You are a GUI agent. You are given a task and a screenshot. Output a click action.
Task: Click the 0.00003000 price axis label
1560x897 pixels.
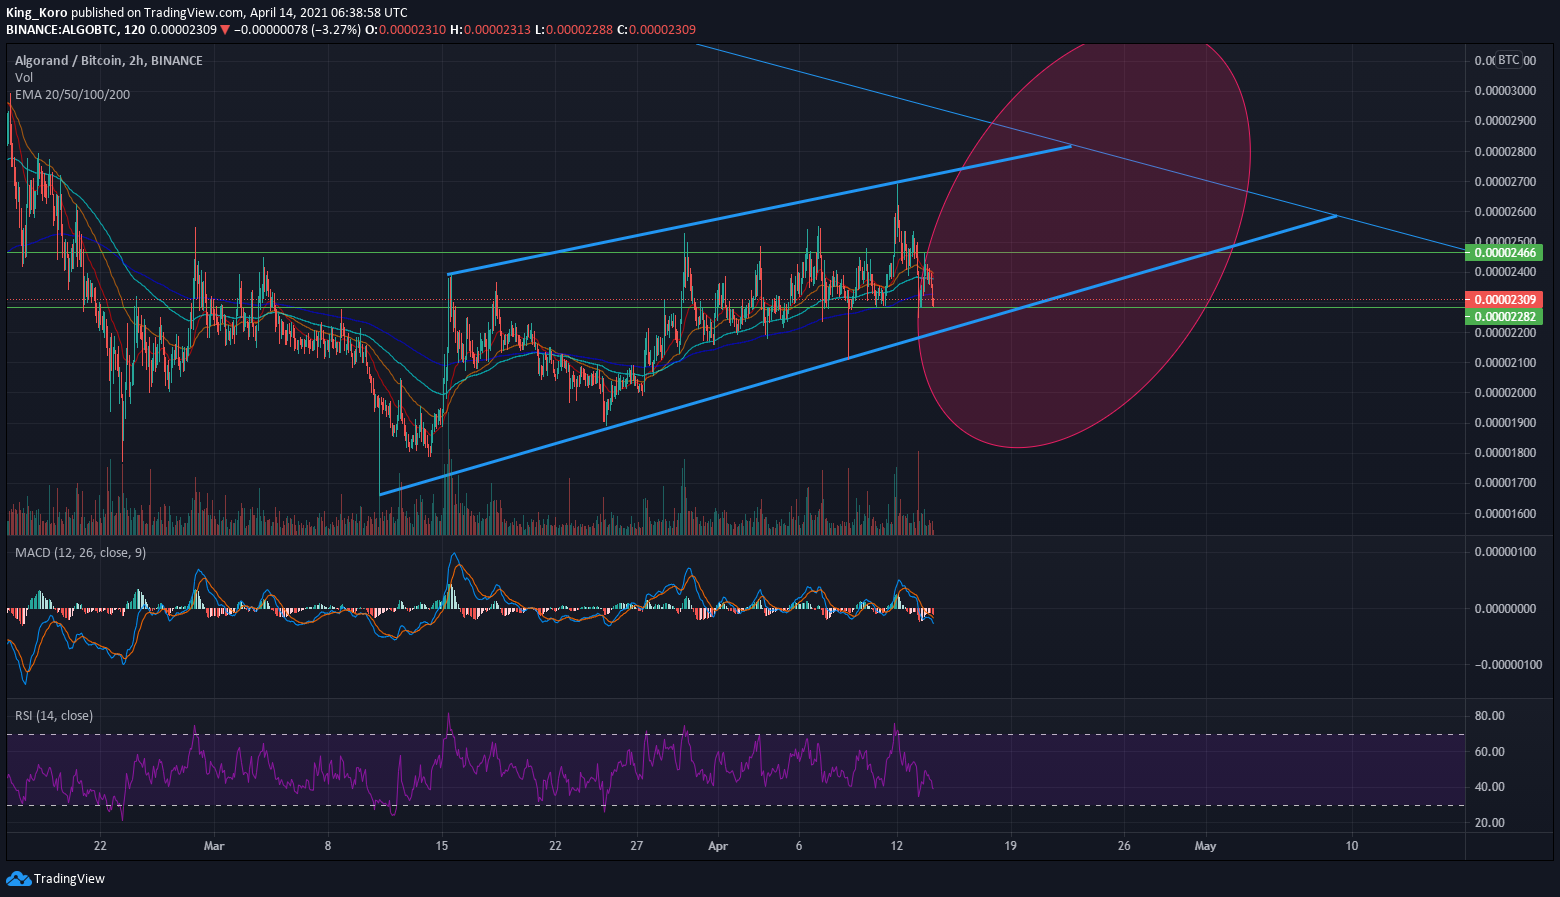coord(1505,90)
